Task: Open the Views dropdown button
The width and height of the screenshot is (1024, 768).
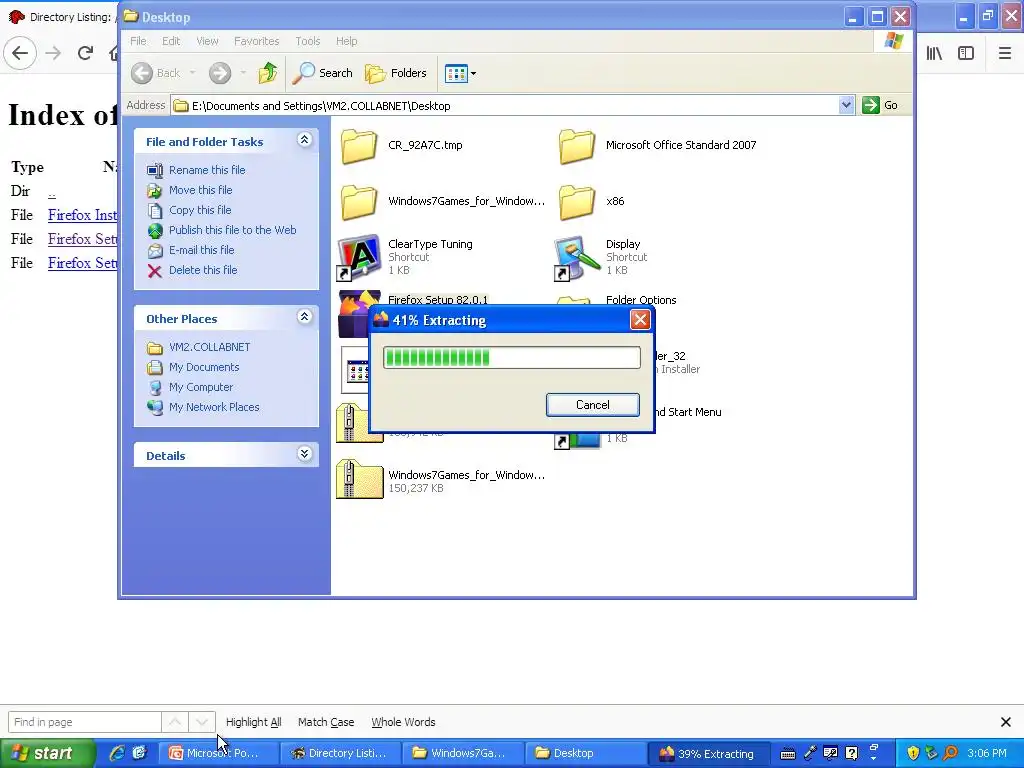Action: (x=460, y=74)
